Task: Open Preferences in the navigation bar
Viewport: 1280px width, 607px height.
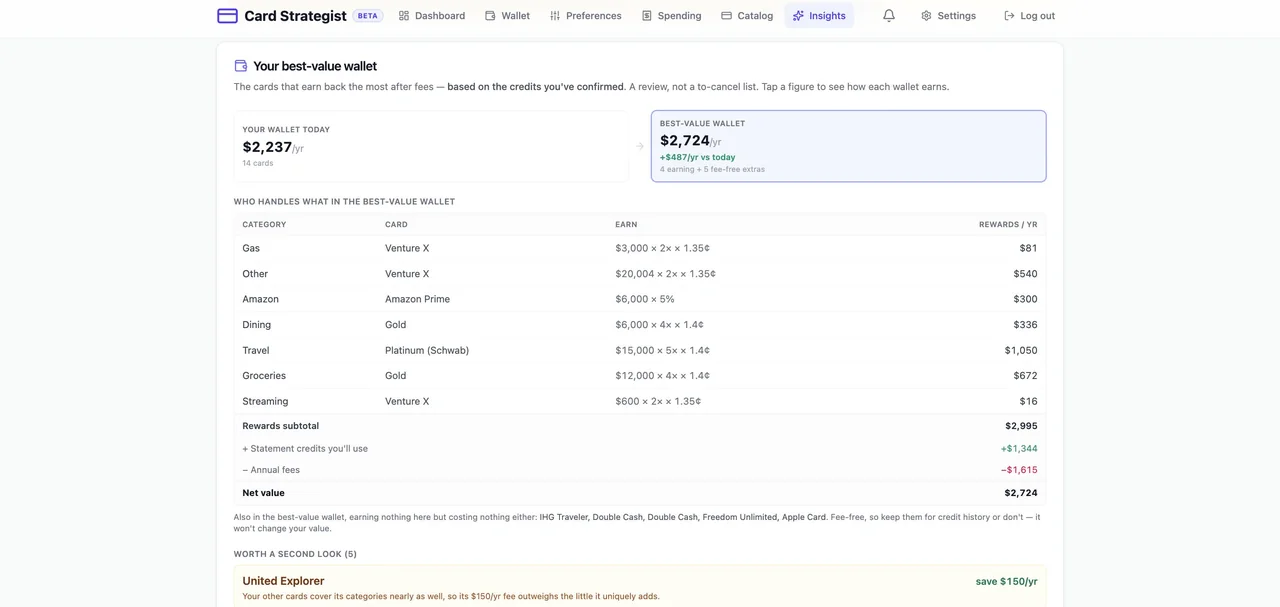Action: pyautogui.click(x=586, y=16)
